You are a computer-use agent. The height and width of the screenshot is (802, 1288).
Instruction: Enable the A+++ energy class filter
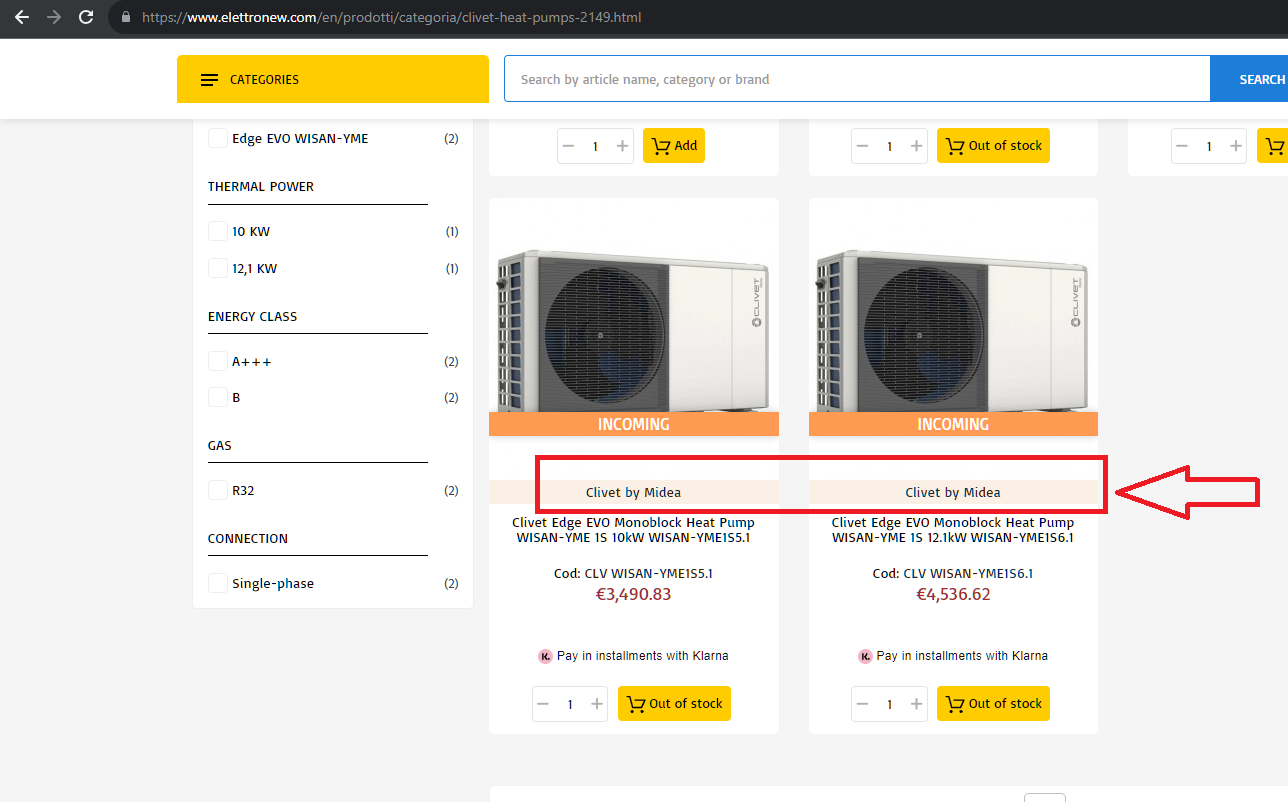[x=218, y=361]
